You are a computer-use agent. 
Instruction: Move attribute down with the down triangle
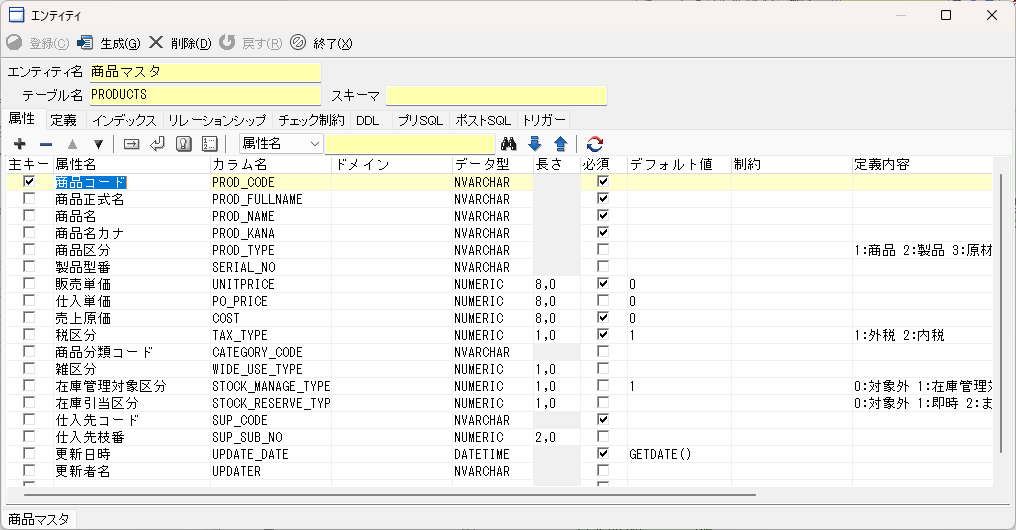(x=98, y=144)
